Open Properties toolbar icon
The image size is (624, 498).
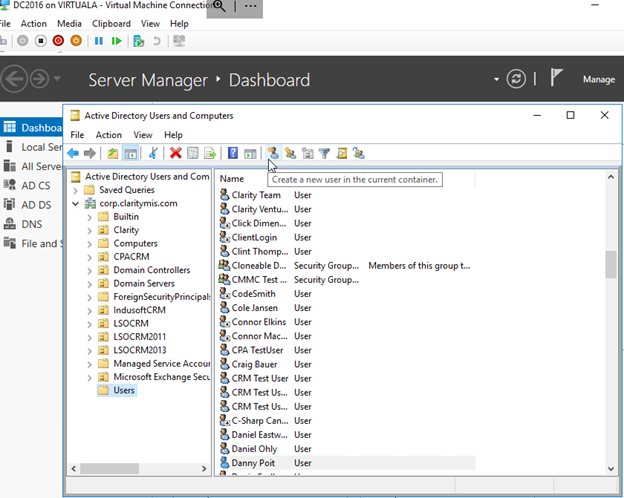tap(193, 153)
